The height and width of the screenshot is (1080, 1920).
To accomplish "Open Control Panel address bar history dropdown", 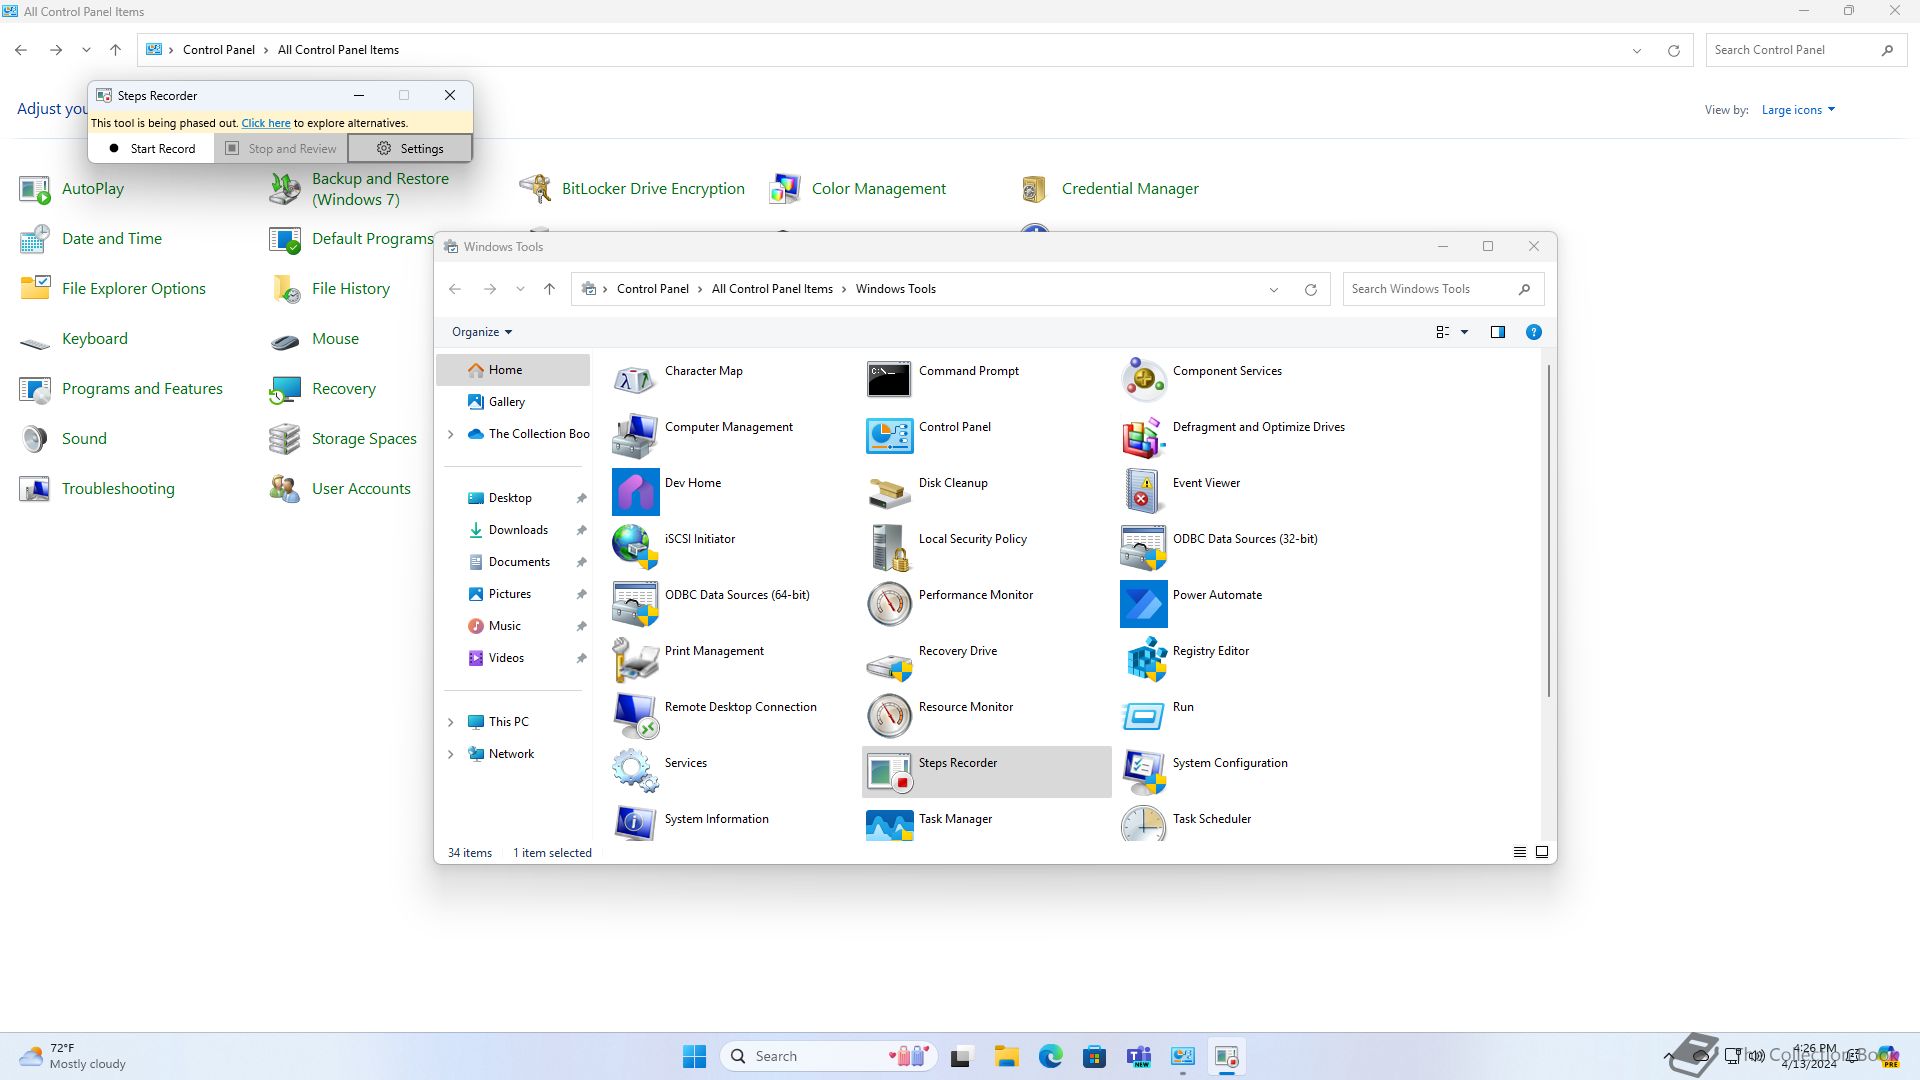I will tap(1637, 50).
